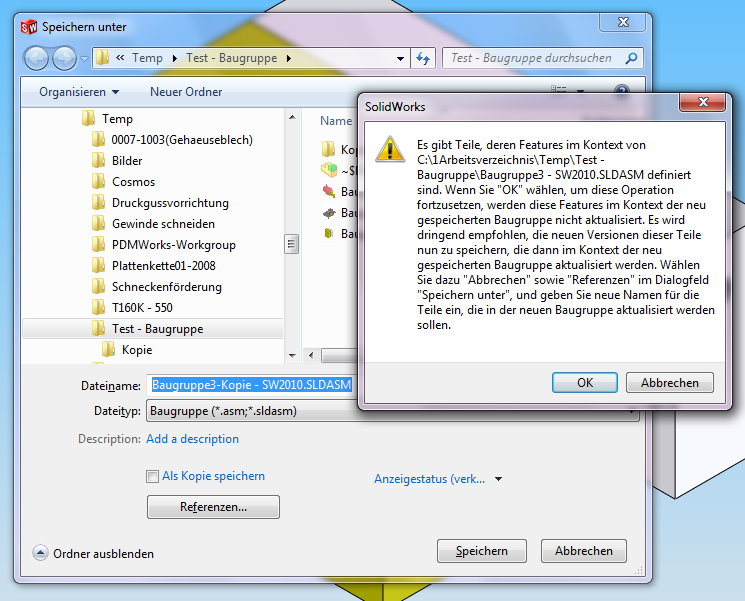The height and width of the screenshot is (601, 745).
Task: Open recent locations dropdown beside navigation arrows
Action: click(x=85, y=59)
